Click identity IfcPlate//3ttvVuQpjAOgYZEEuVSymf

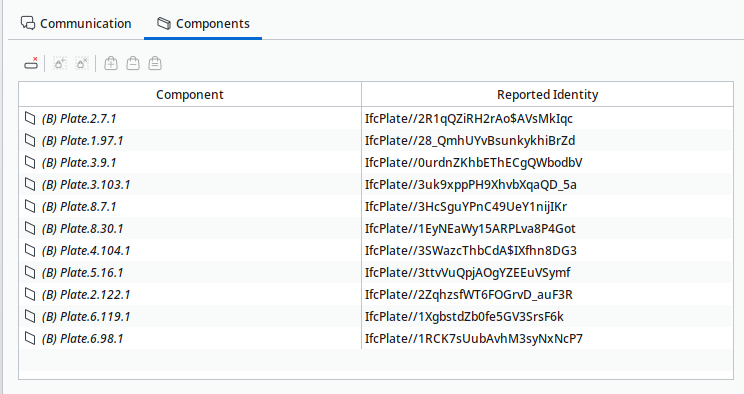pos(468,272)
